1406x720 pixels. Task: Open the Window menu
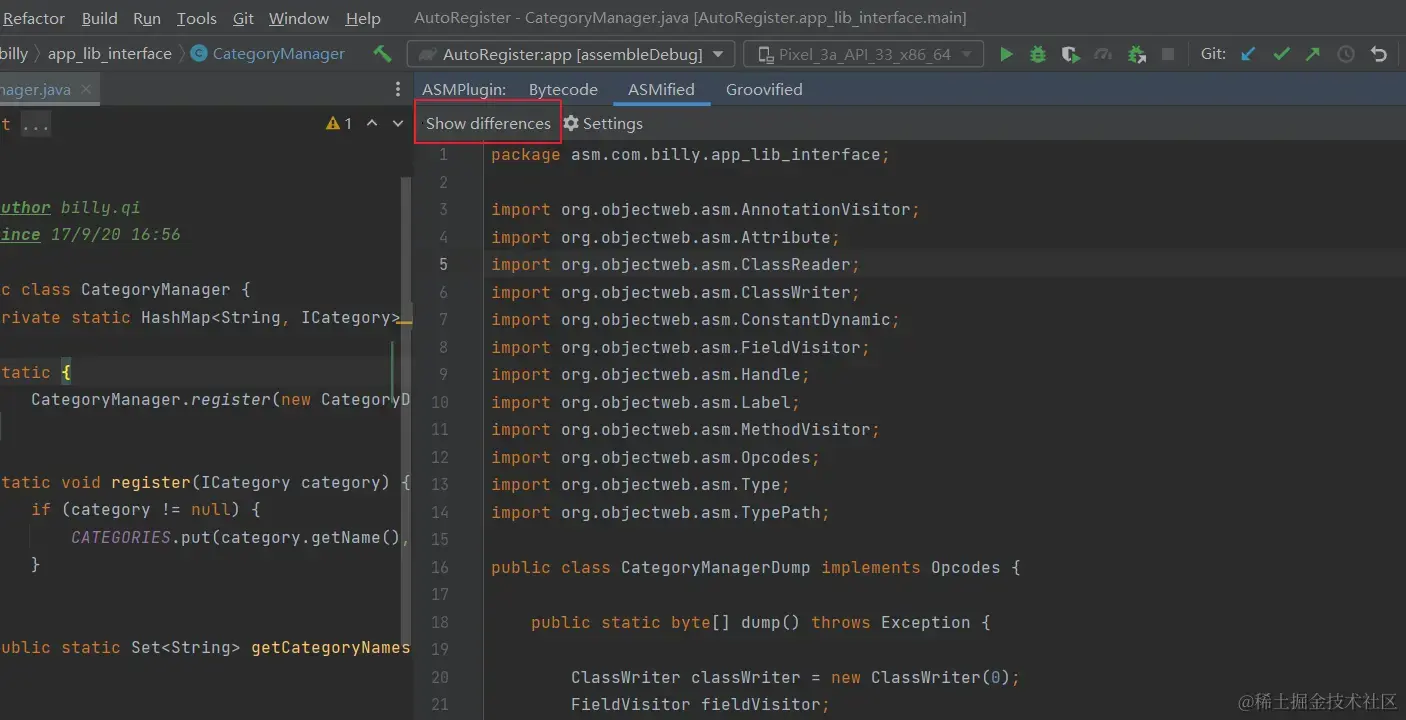coord(299,18)
